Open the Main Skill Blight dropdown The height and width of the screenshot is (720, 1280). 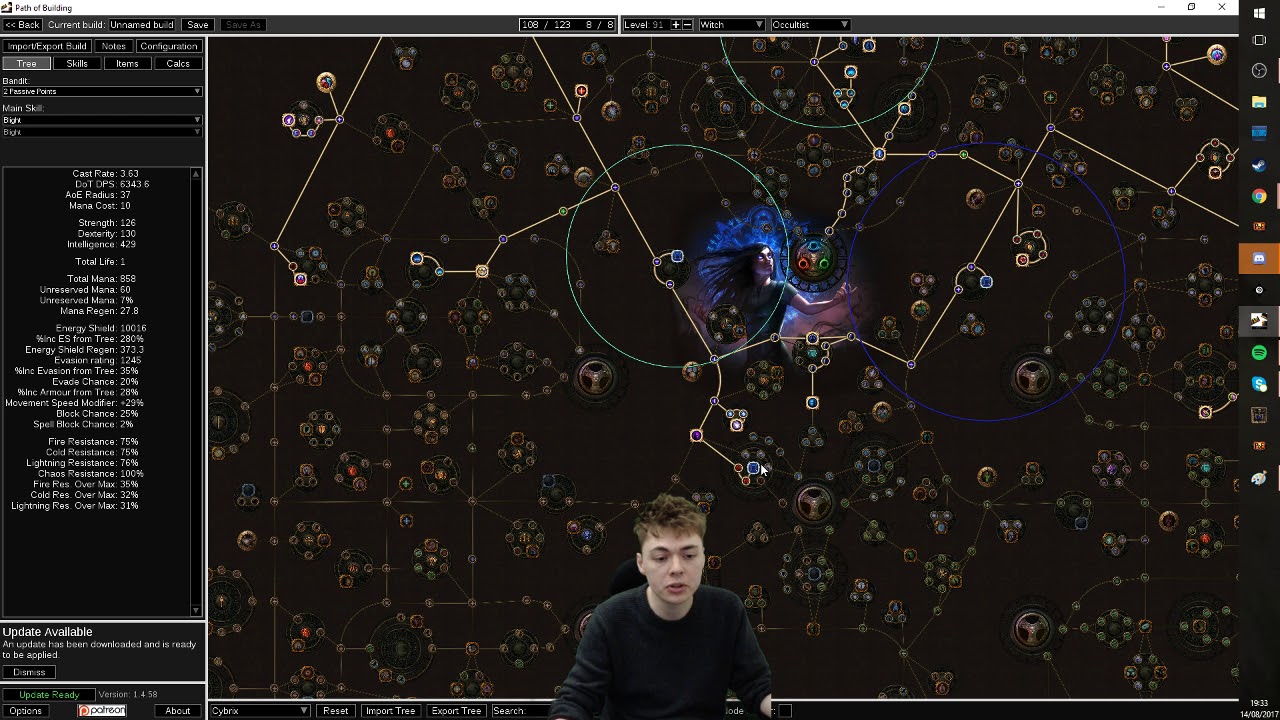pyautogui.click(x=101, y=120)
